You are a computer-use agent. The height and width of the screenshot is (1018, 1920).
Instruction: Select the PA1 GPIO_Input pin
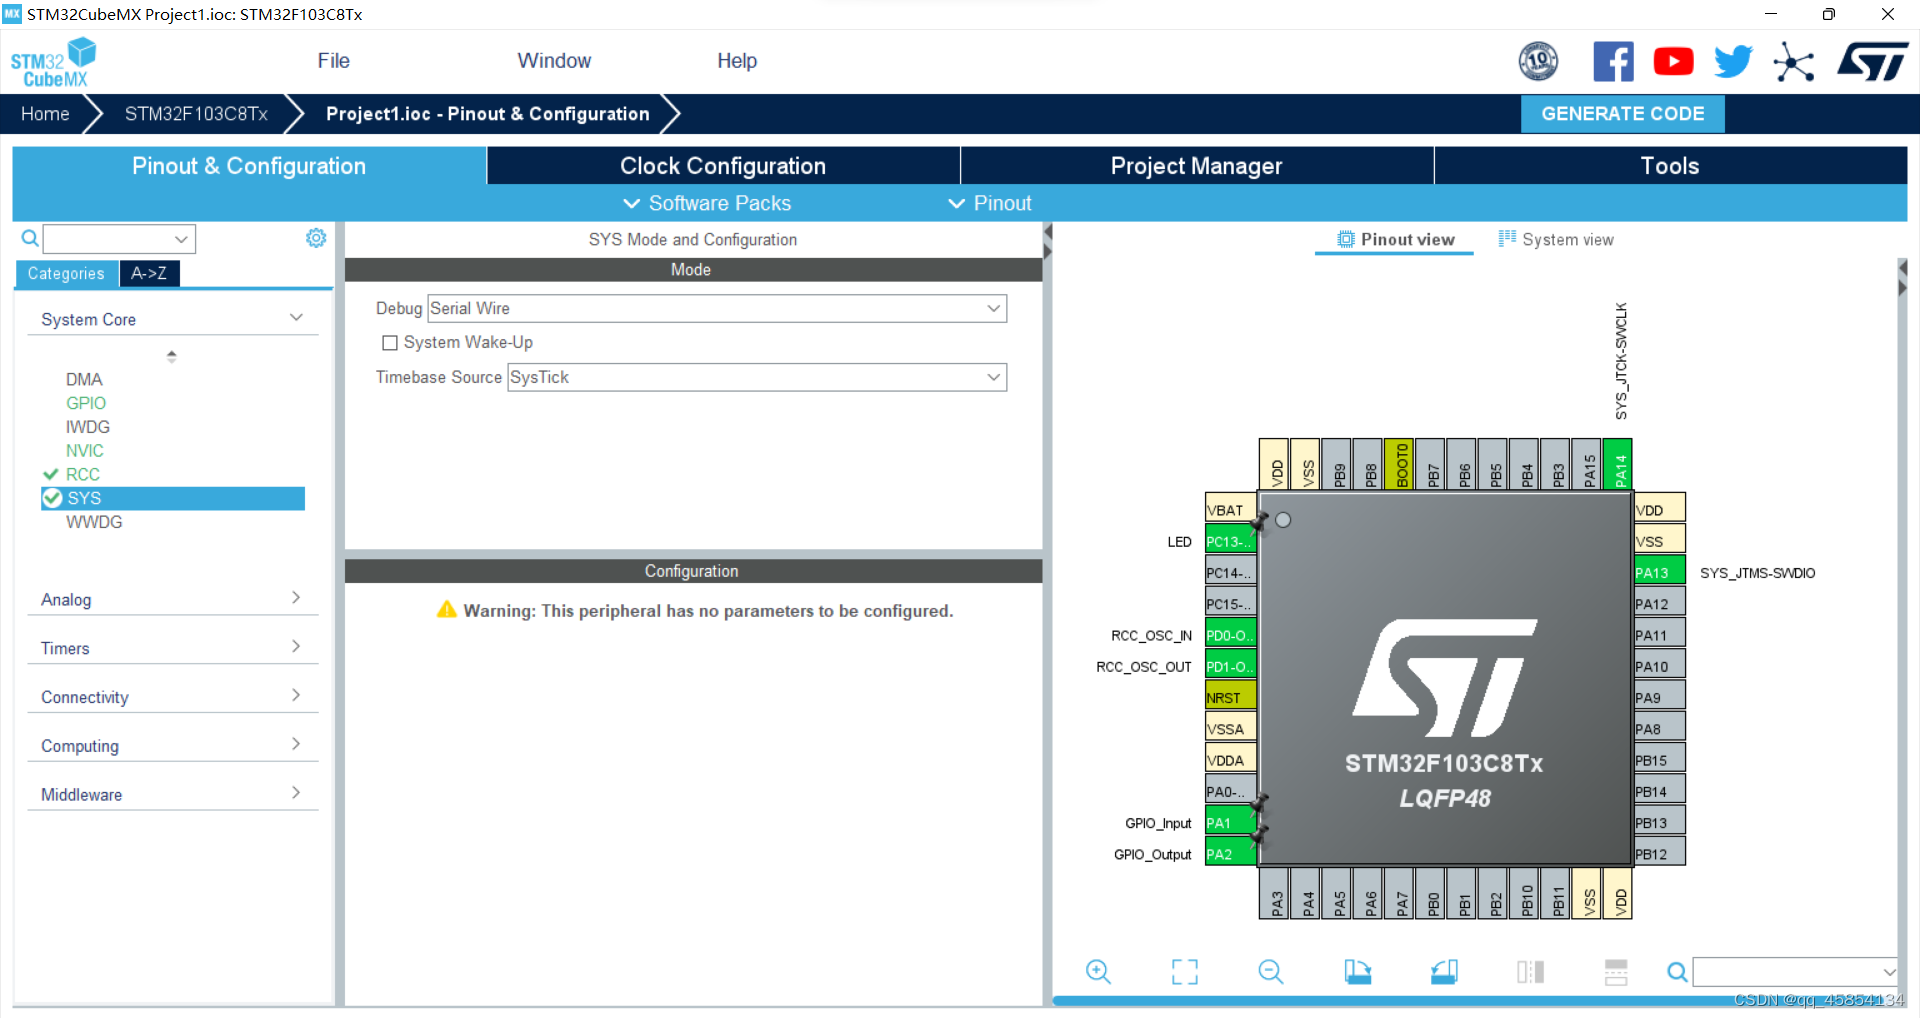coord(1230,823)
